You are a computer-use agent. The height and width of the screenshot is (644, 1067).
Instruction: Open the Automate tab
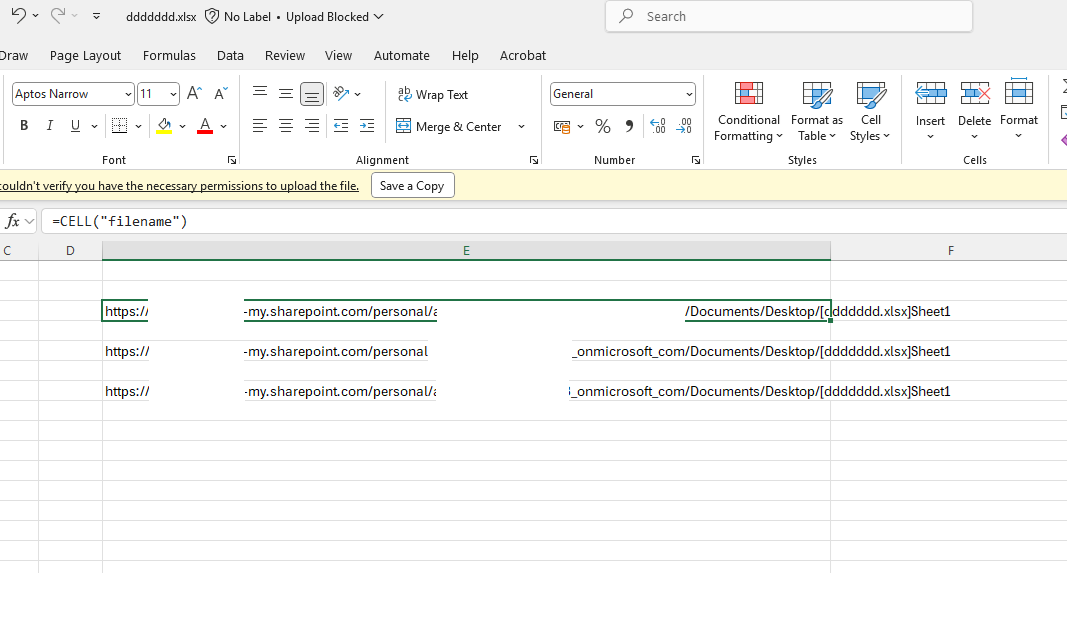click(x=401, y=55)
